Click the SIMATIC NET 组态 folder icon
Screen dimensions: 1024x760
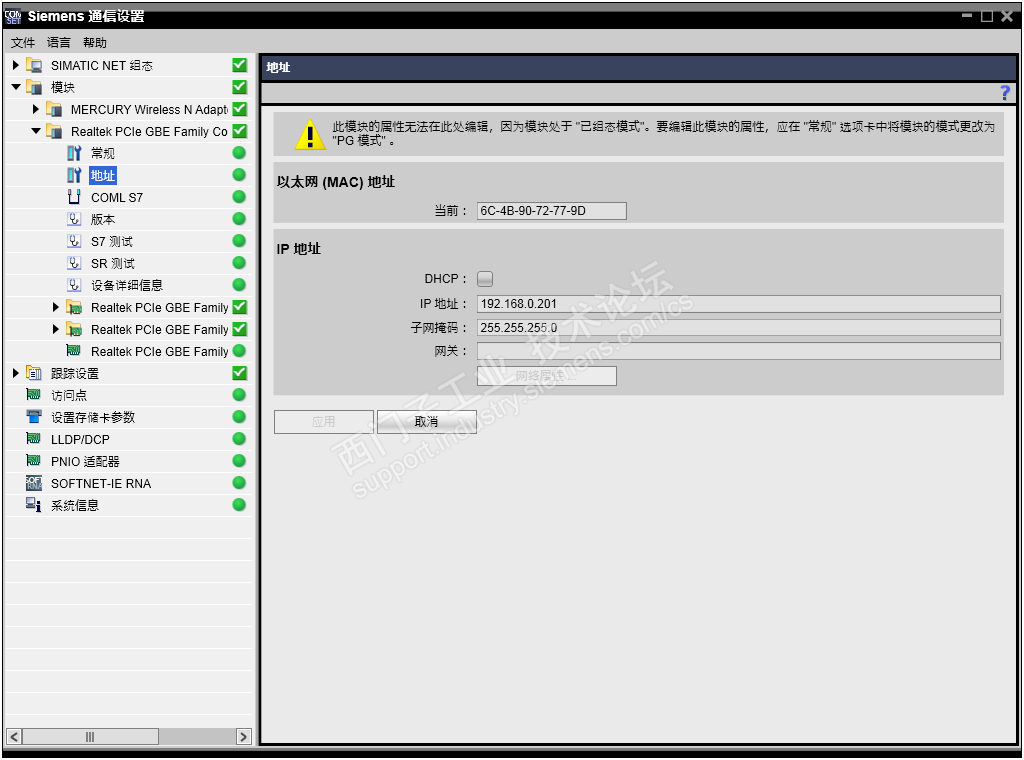point(34,65)
